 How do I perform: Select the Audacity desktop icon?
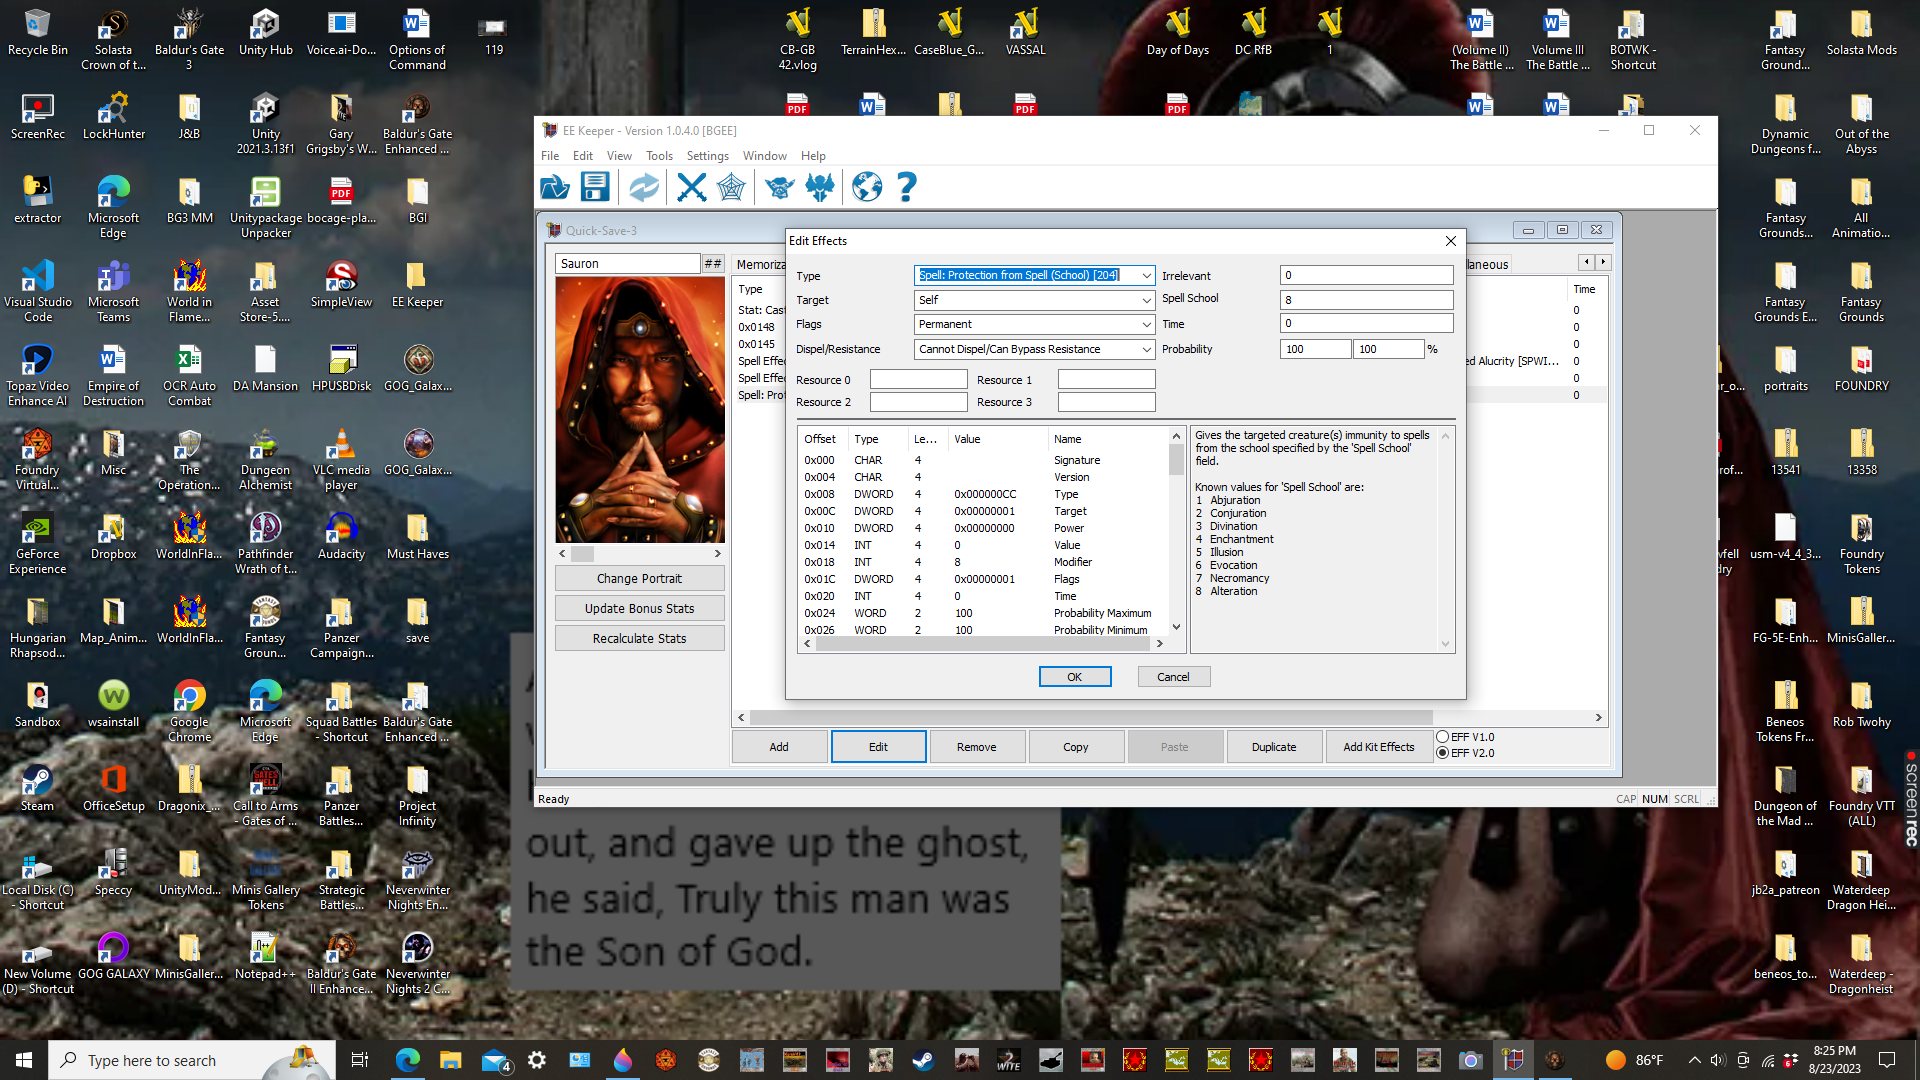pyautogui.click(x=341, y=537)
